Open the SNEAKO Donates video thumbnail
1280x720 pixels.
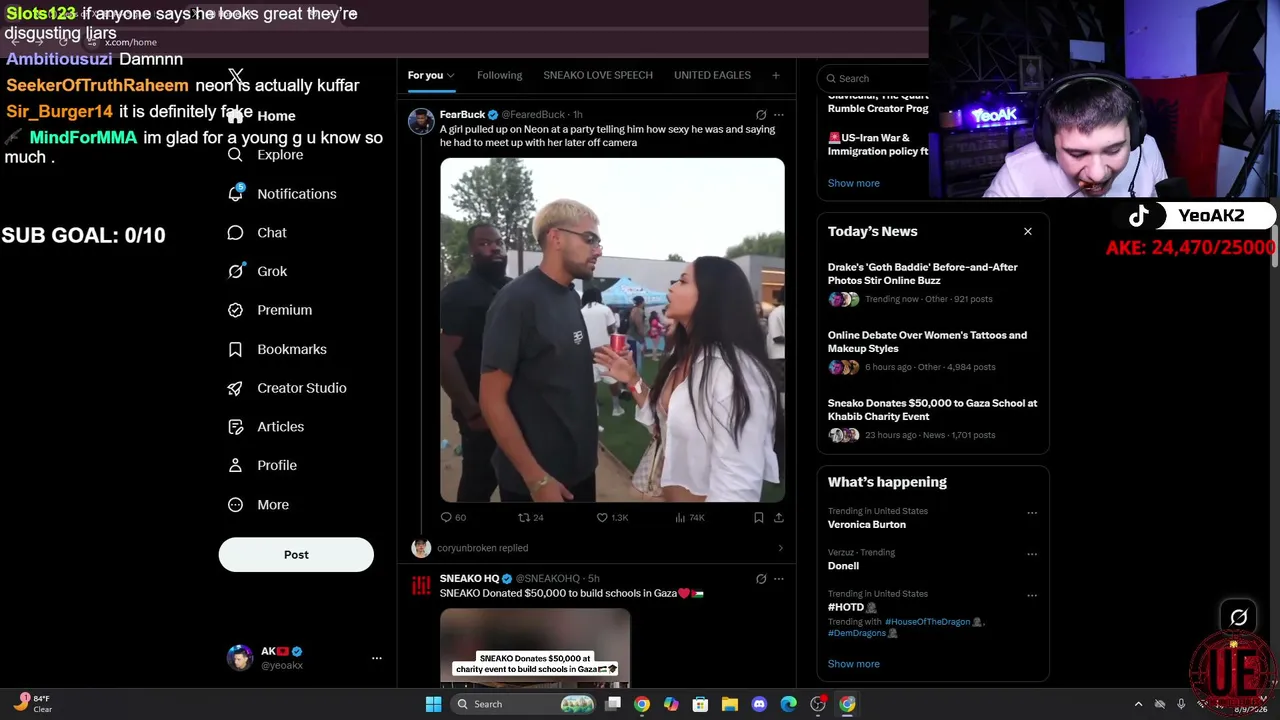[x=535, y=649]
